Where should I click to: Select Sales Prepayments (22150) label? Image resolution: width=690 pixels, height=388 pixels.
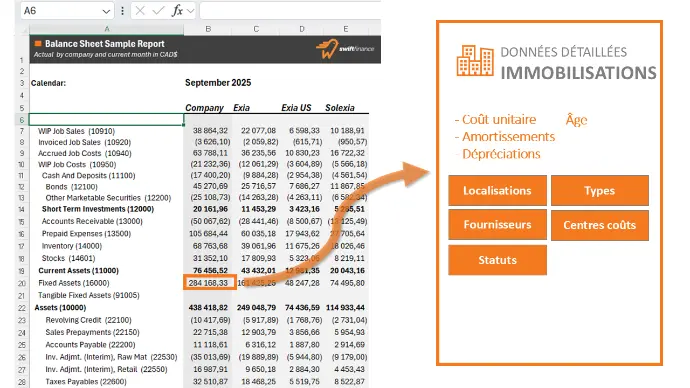click(92, 332)
